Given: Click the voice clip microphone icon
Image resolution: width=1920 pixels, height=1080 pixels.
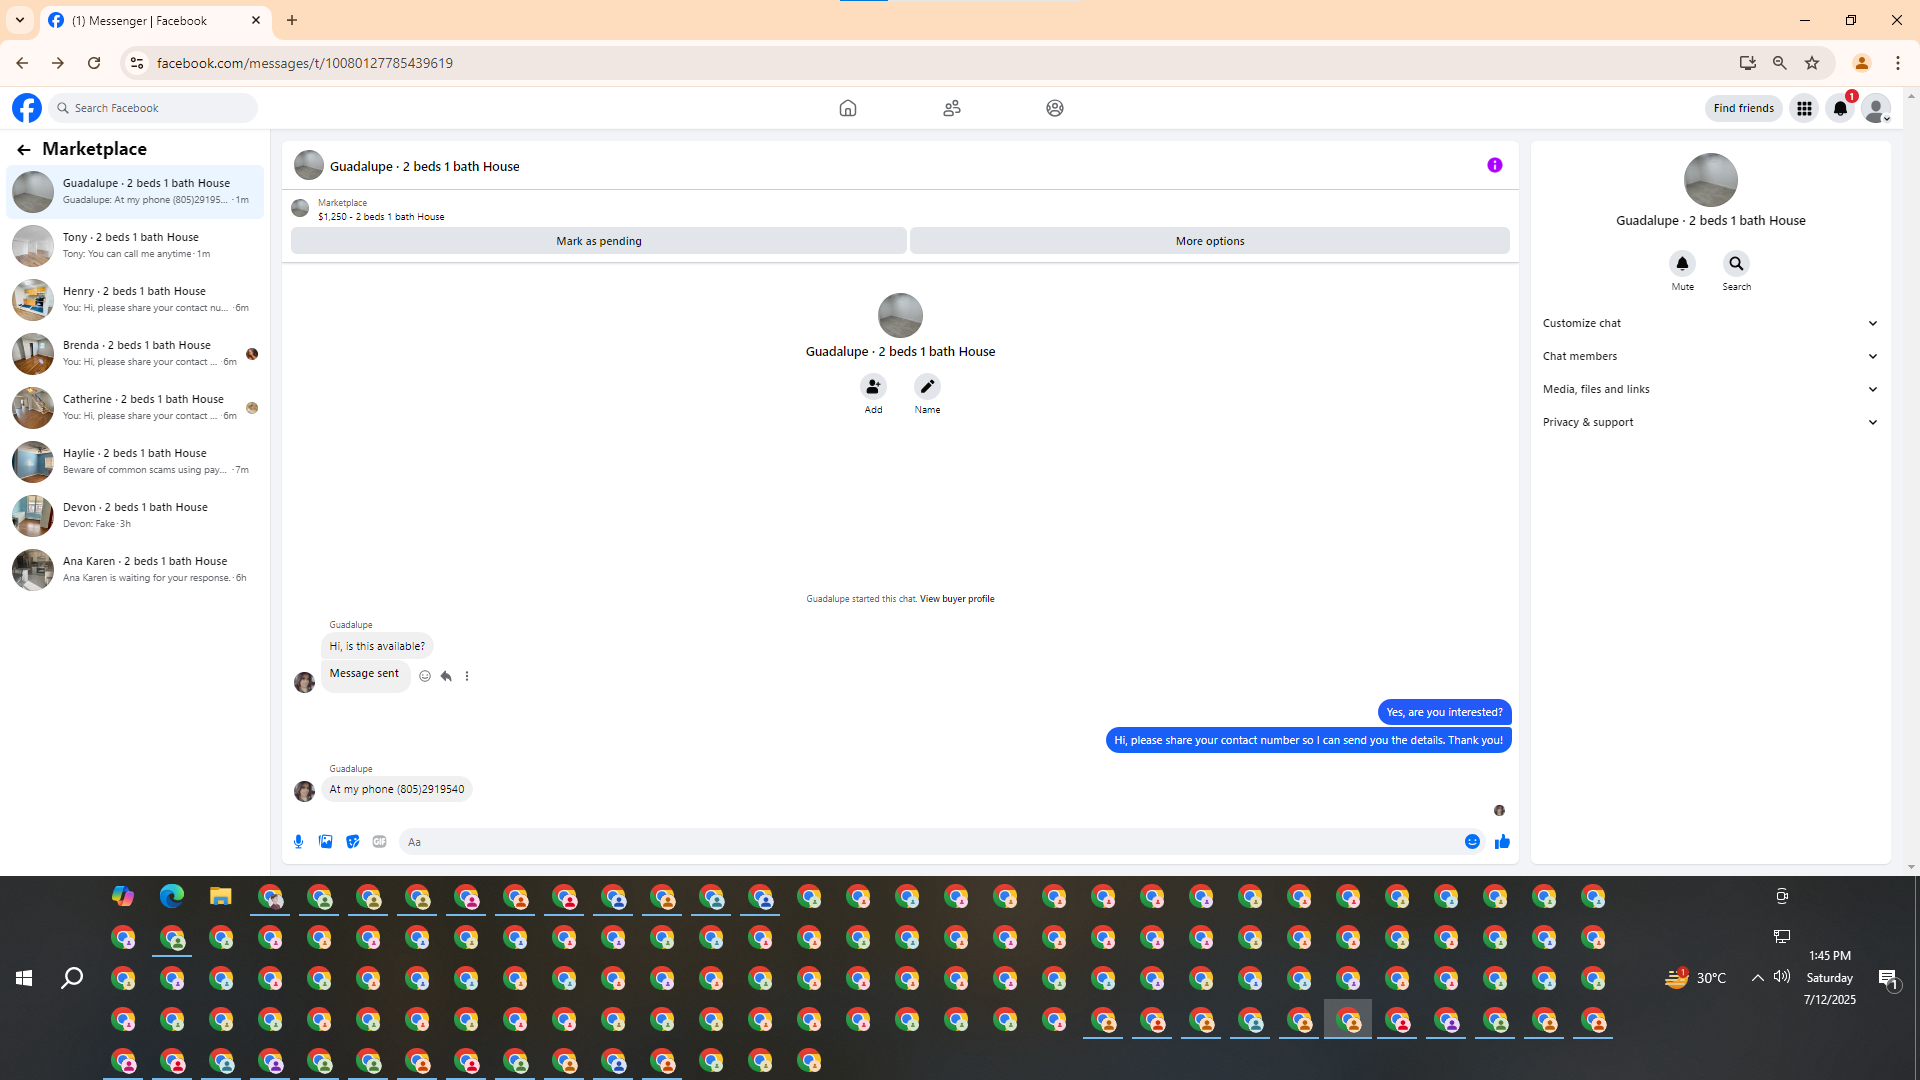Looking at the screenshot, I should tap(298, 842).
